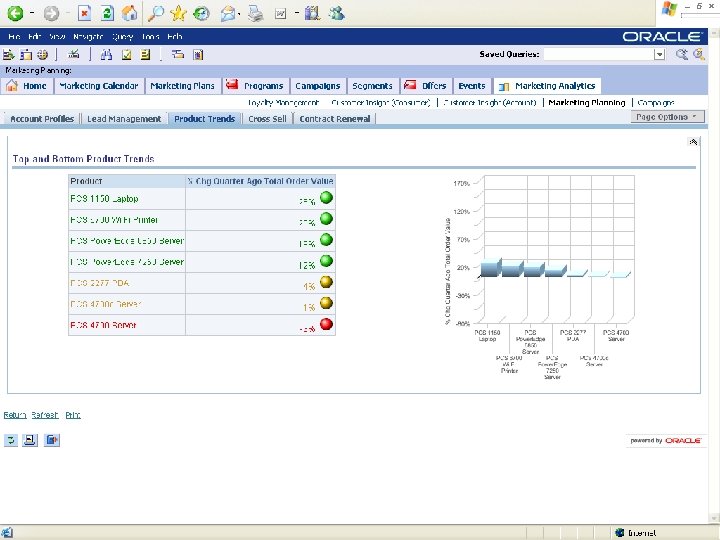720x540 pixels.
Task: Open the Programs tab
Action: [x=256, y=86]
